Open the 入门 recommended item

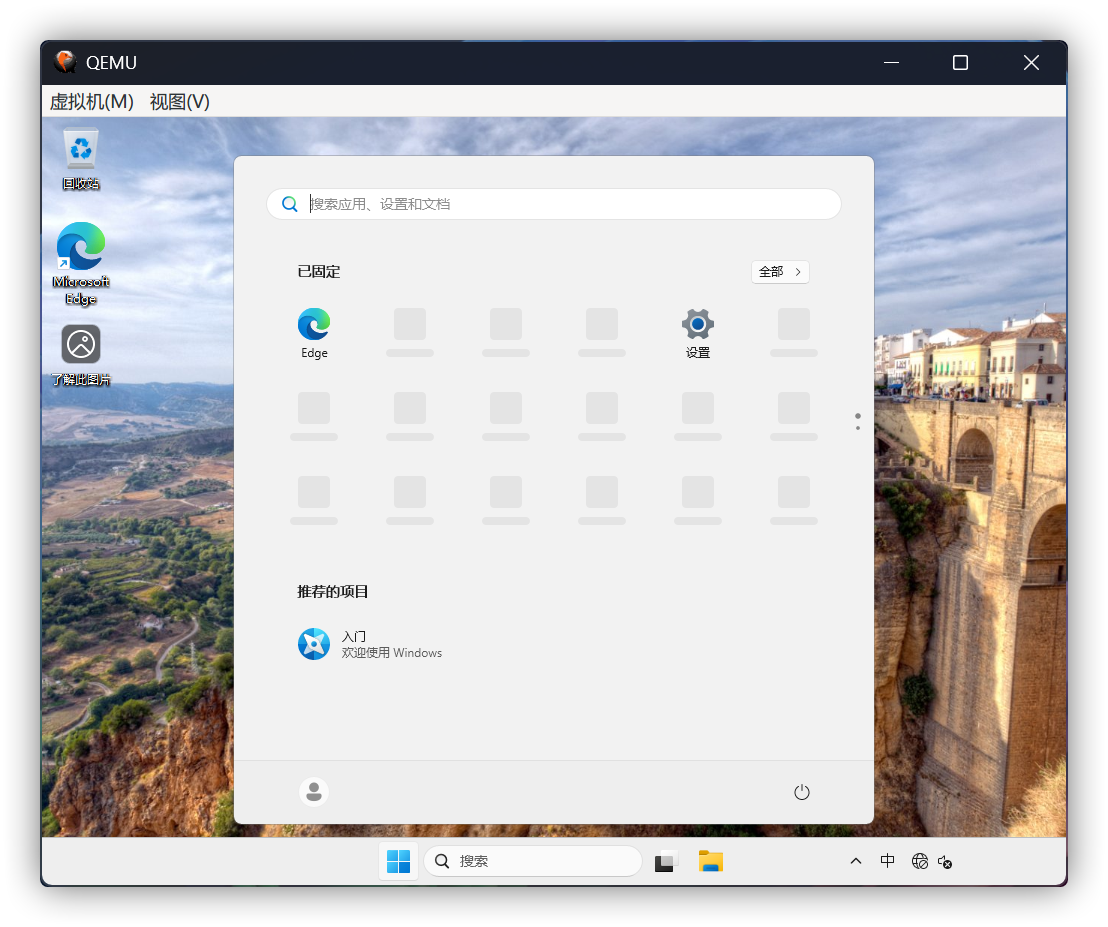370,644
